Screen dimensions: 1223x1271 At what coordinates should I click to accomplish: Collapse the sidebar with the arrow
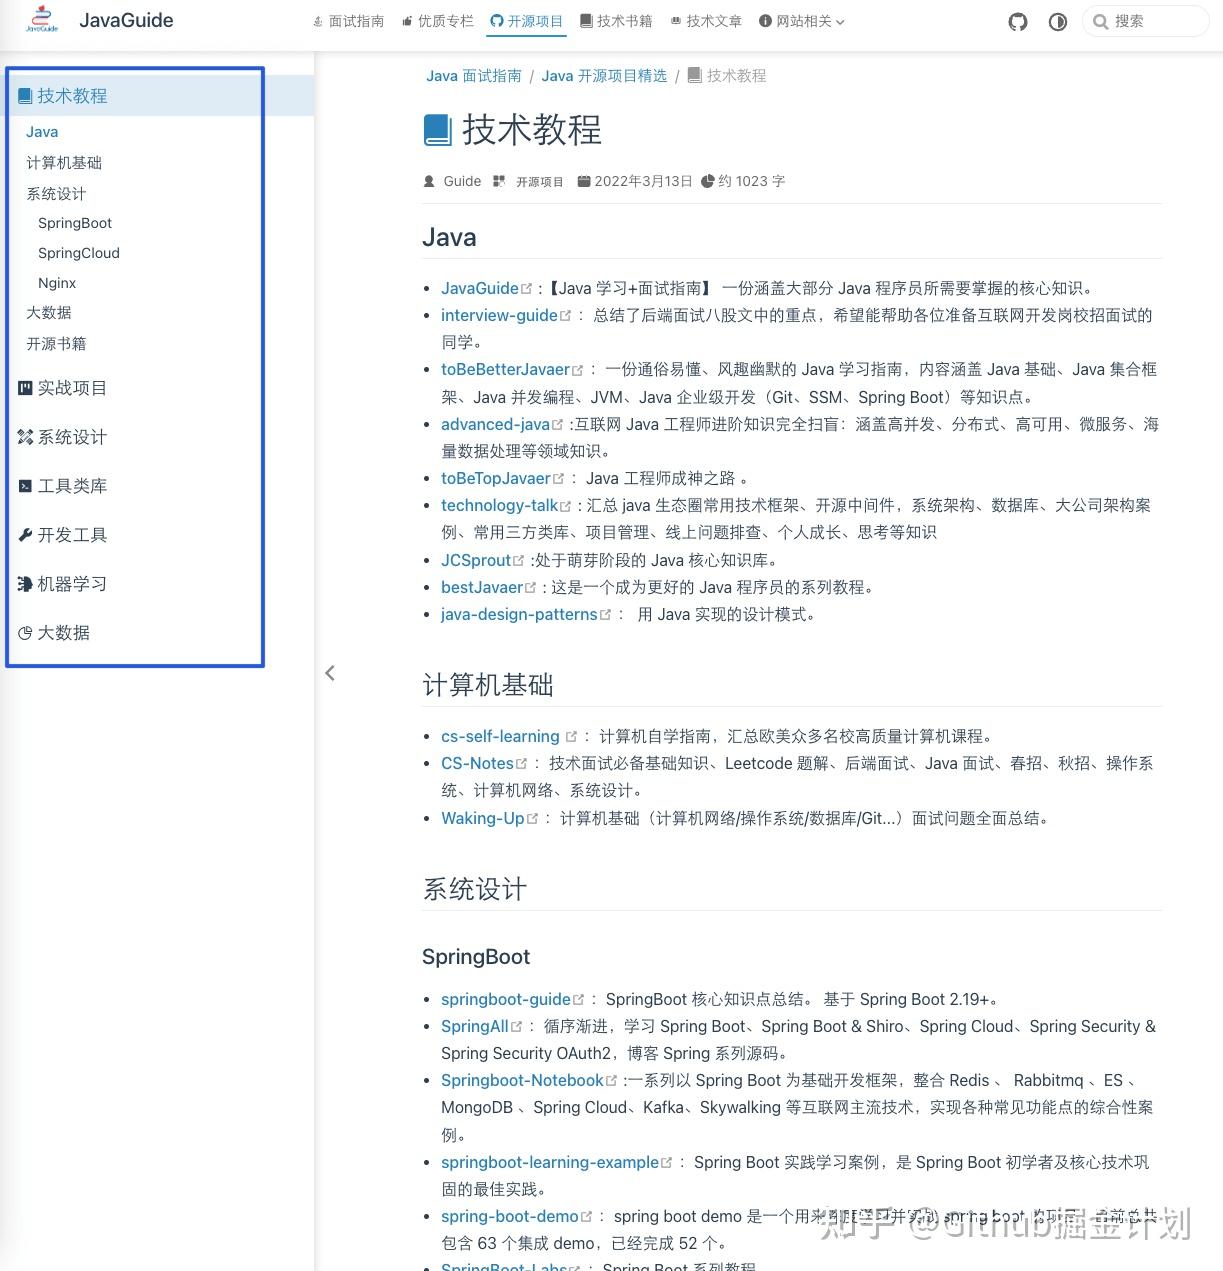(x=330, y=673)
